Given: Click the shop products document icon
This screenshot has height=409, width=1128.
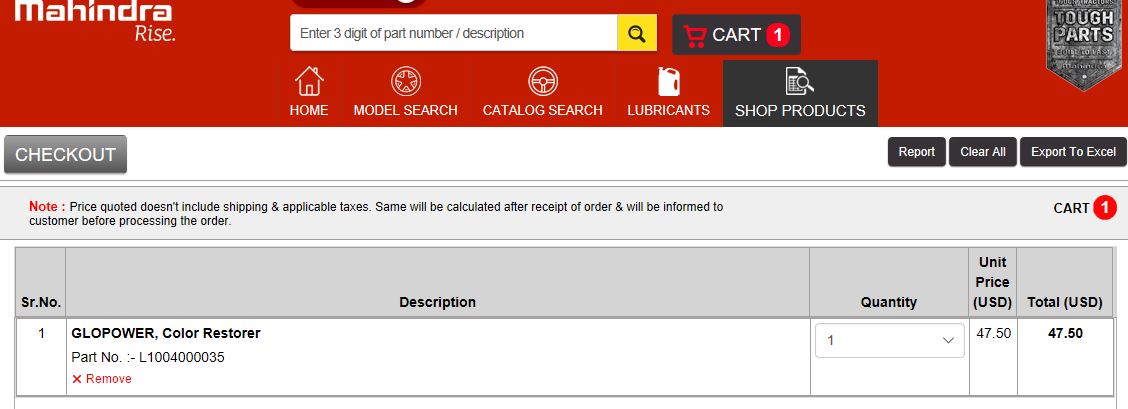Looking at the screenshot, I should tap(799, 81).
